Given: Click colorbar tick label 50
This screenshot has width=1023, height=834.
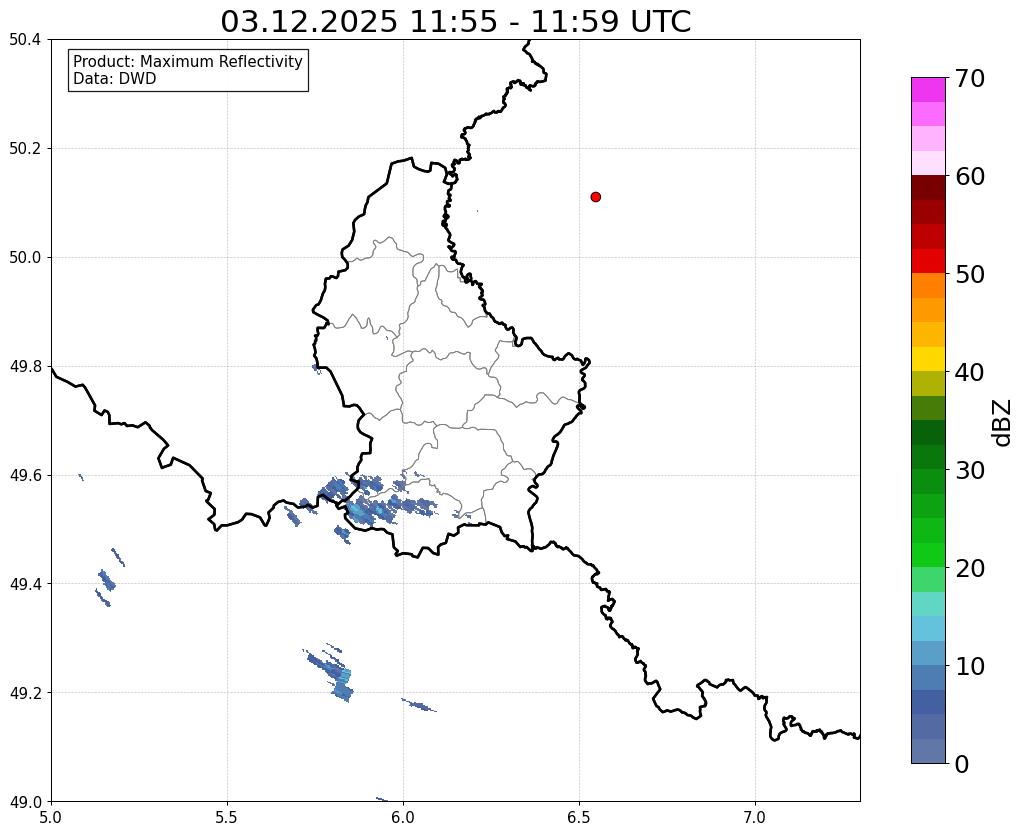Looking at the screenshot, I should click(970, 274).
